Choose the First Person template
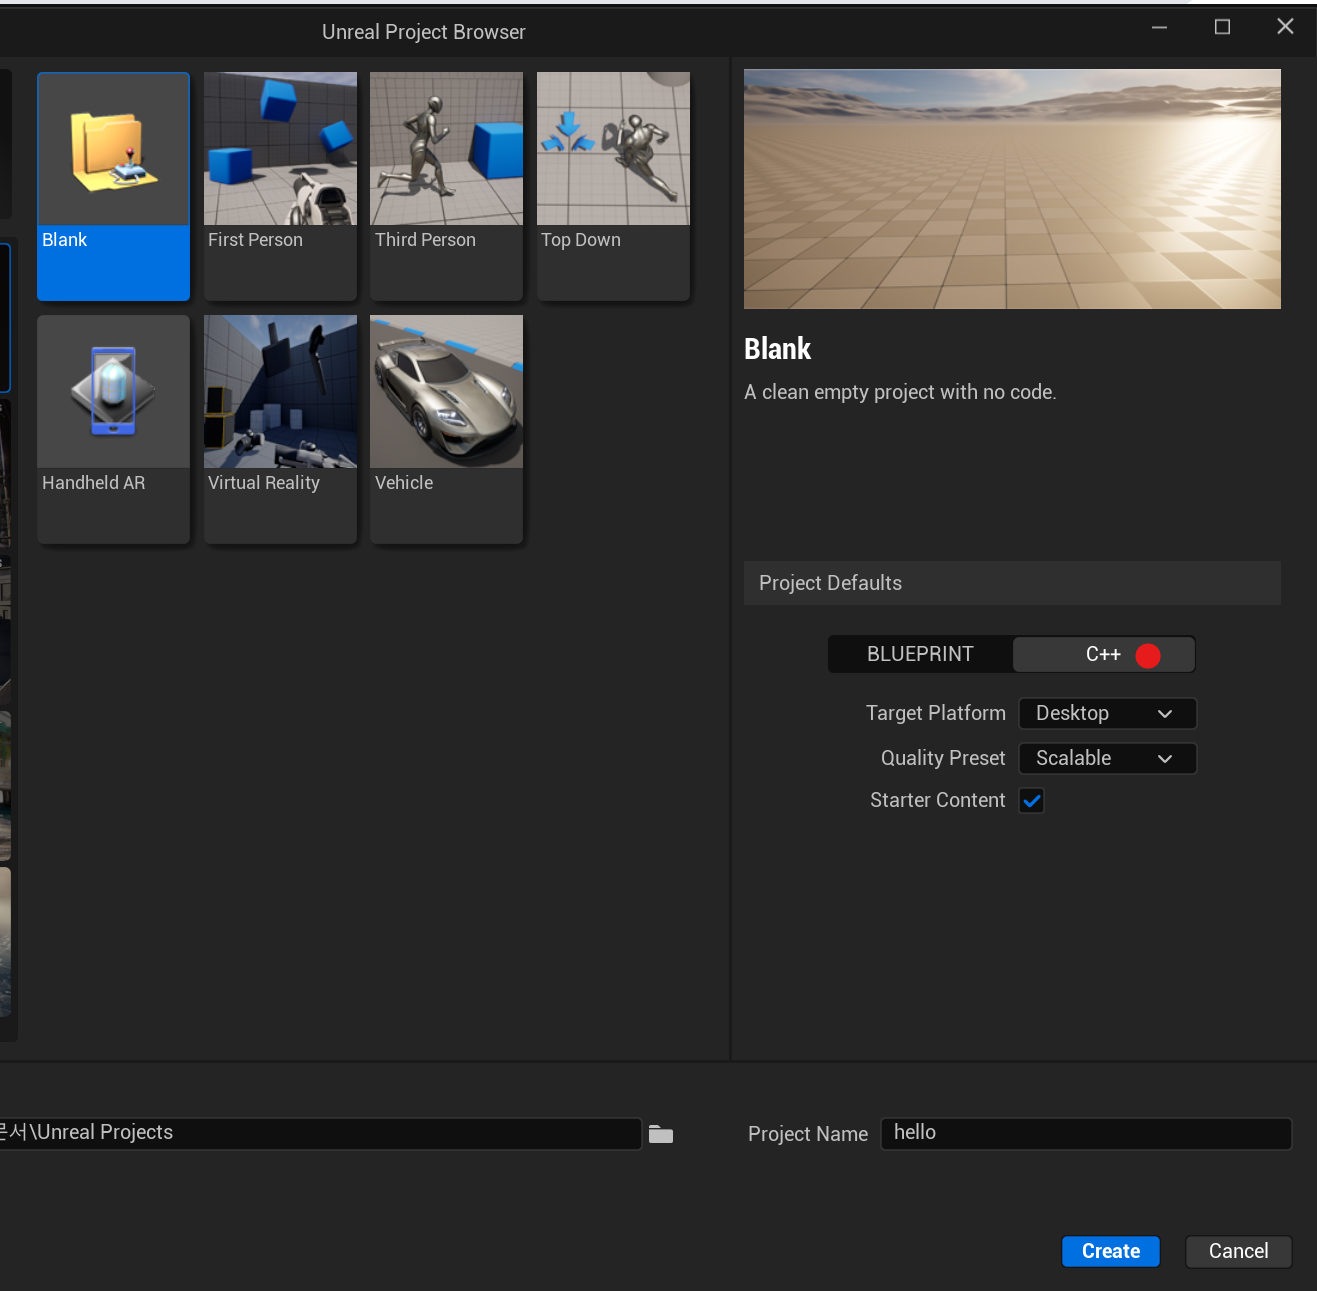 point(280,186)
